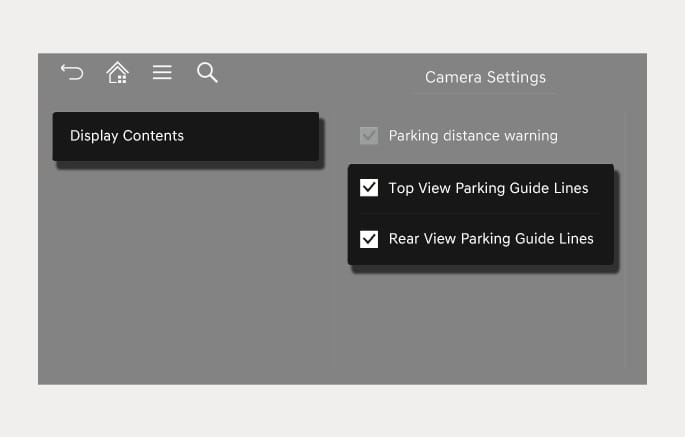Uncheck the Rear View Parking Guide Lines checkbox
This screenshot has height=437, width=685.
point(369,239)
